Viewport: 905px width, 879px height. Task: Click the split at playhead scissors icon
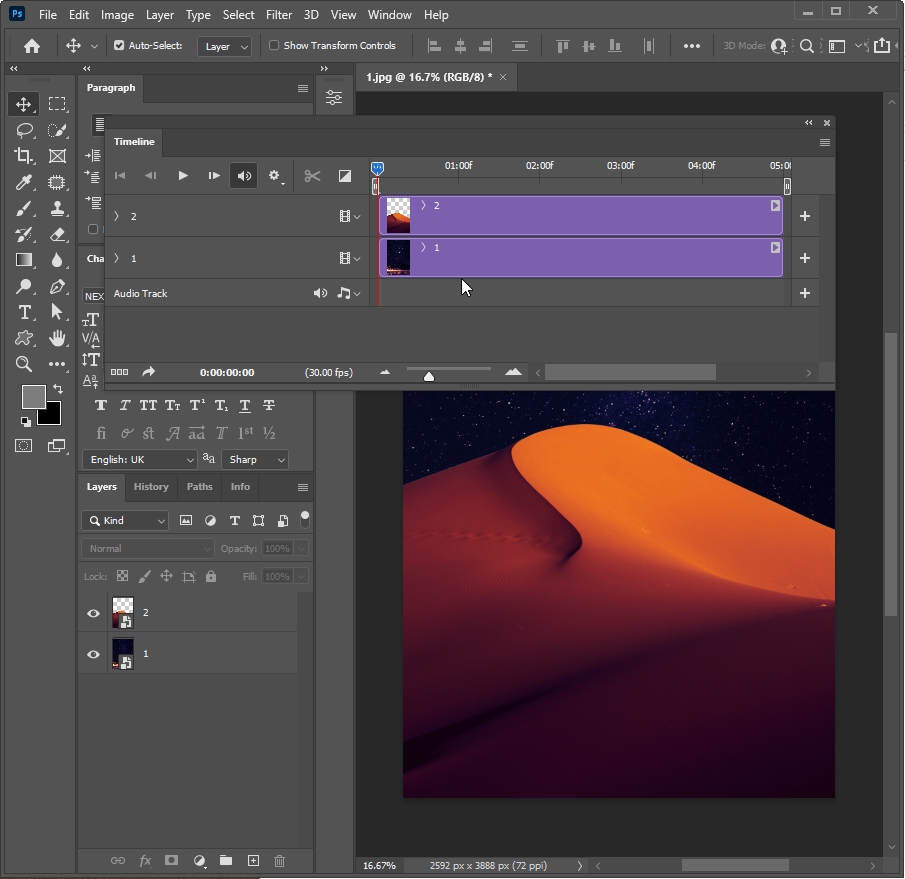[x=312, y=176]
